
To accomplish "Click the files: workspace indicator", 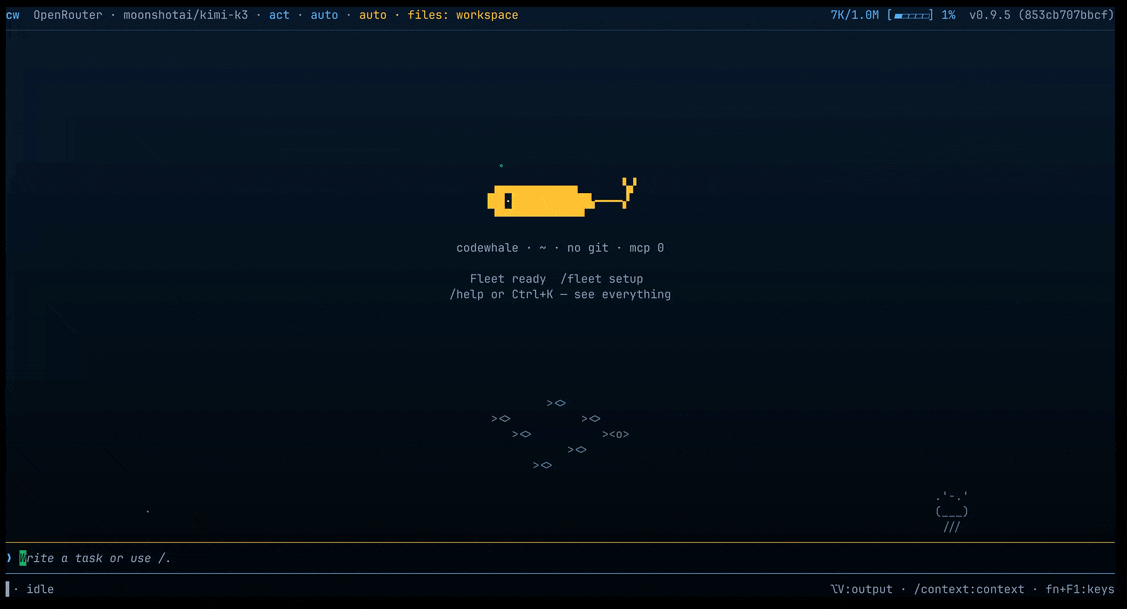I will 463,15.
